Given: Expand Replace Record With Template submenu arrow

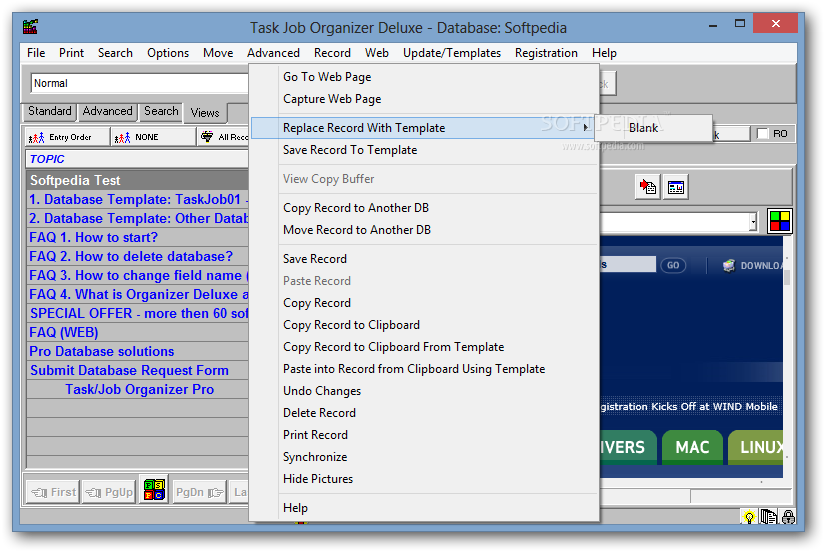Looking at the screenshot, I should pos(586,127).
